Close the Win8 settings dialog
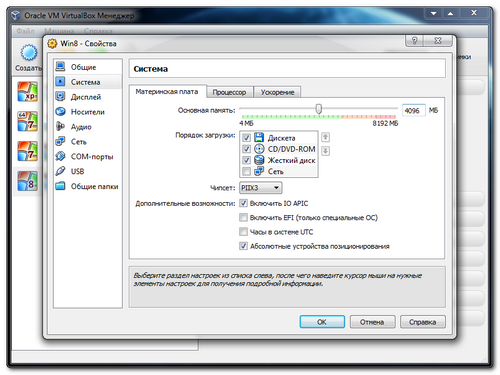Viewport: 500px width, 375px height. coord(438,41)
